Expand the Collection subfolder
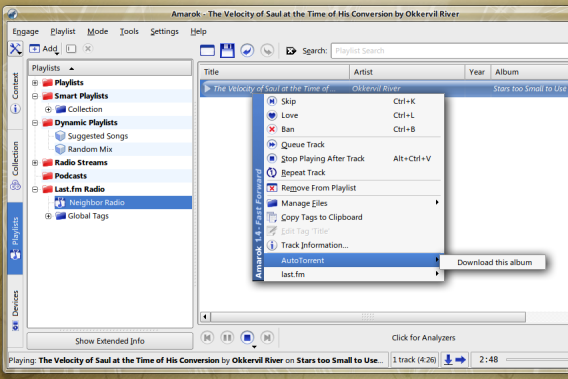The height and width of the screenshot is (379, 568). click(48, 109)
